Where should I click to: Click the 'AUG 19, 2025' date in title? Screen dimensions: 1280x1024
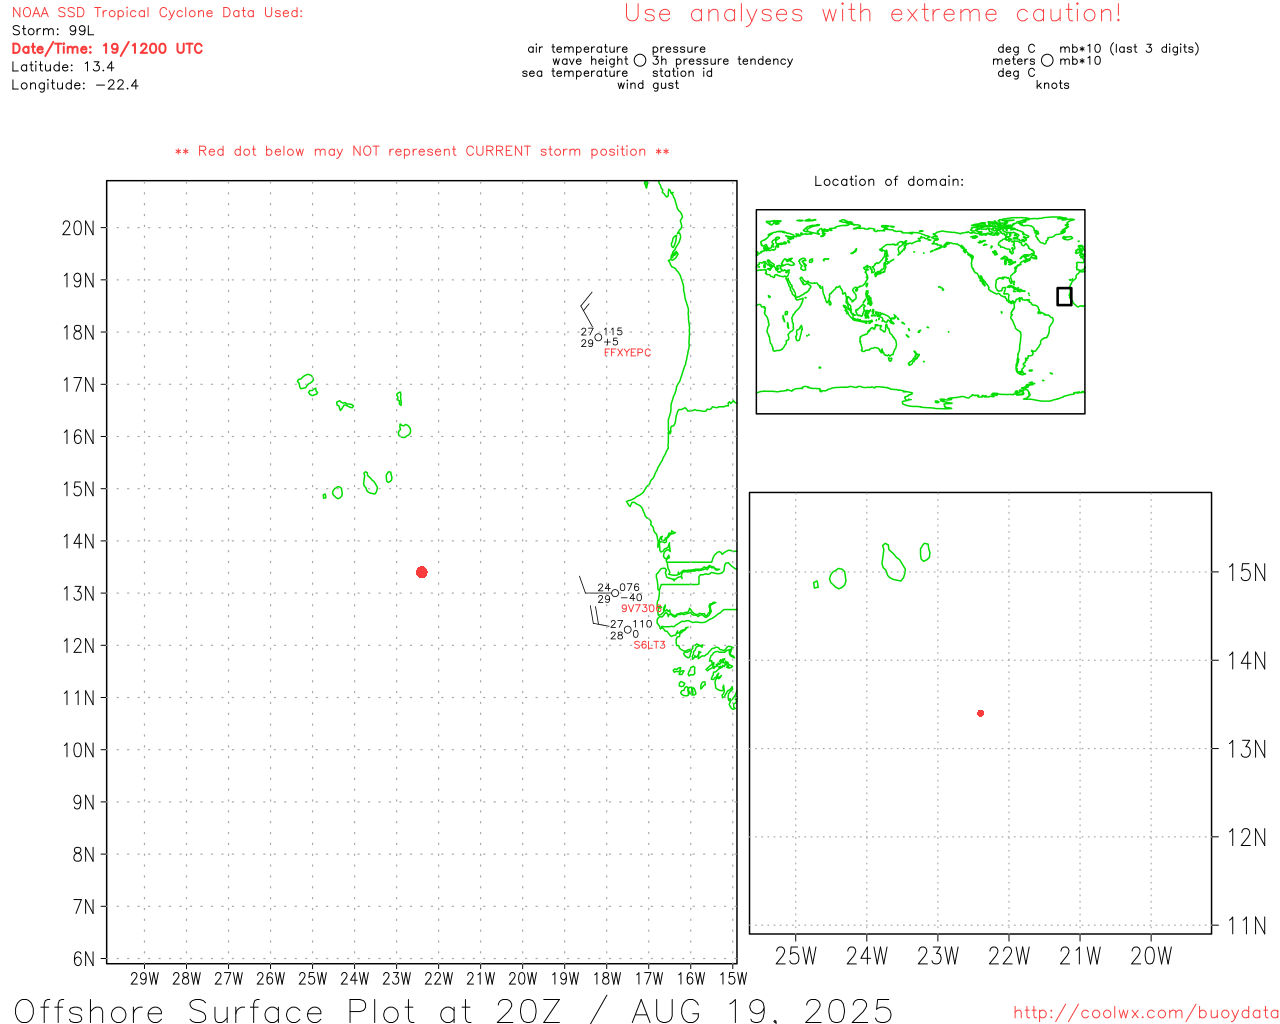pos(762,1010)
